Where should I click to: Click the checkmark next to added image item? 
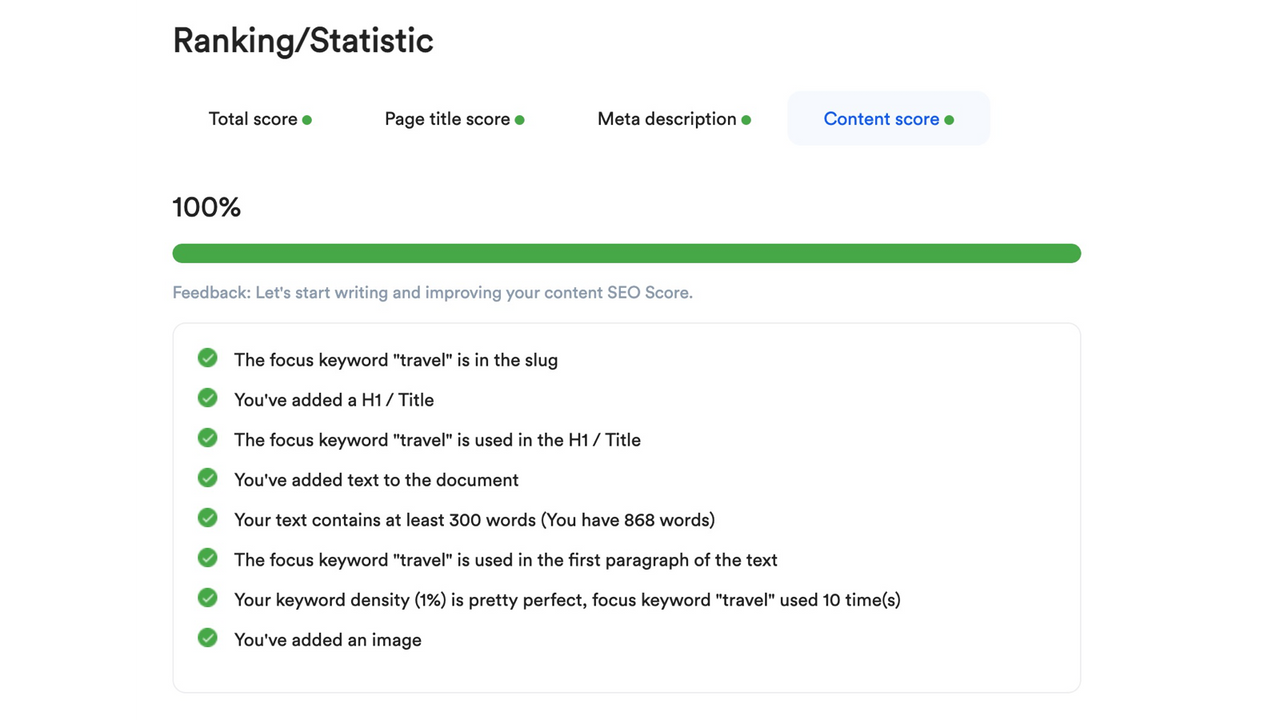click(x=207, y=638)
